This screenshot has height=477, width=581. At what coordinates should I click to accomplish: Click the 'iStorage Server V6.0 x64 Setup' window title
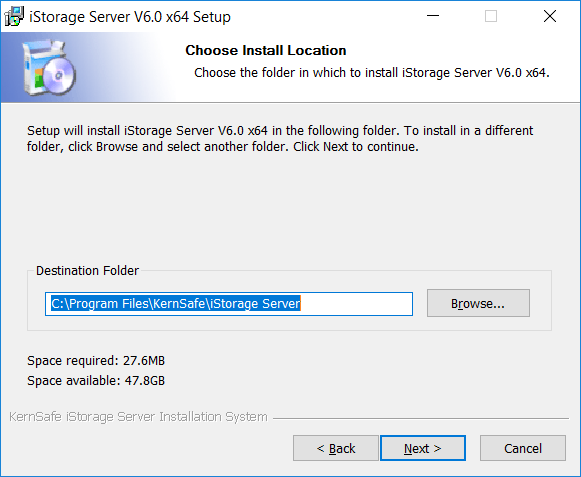[130, 17]
